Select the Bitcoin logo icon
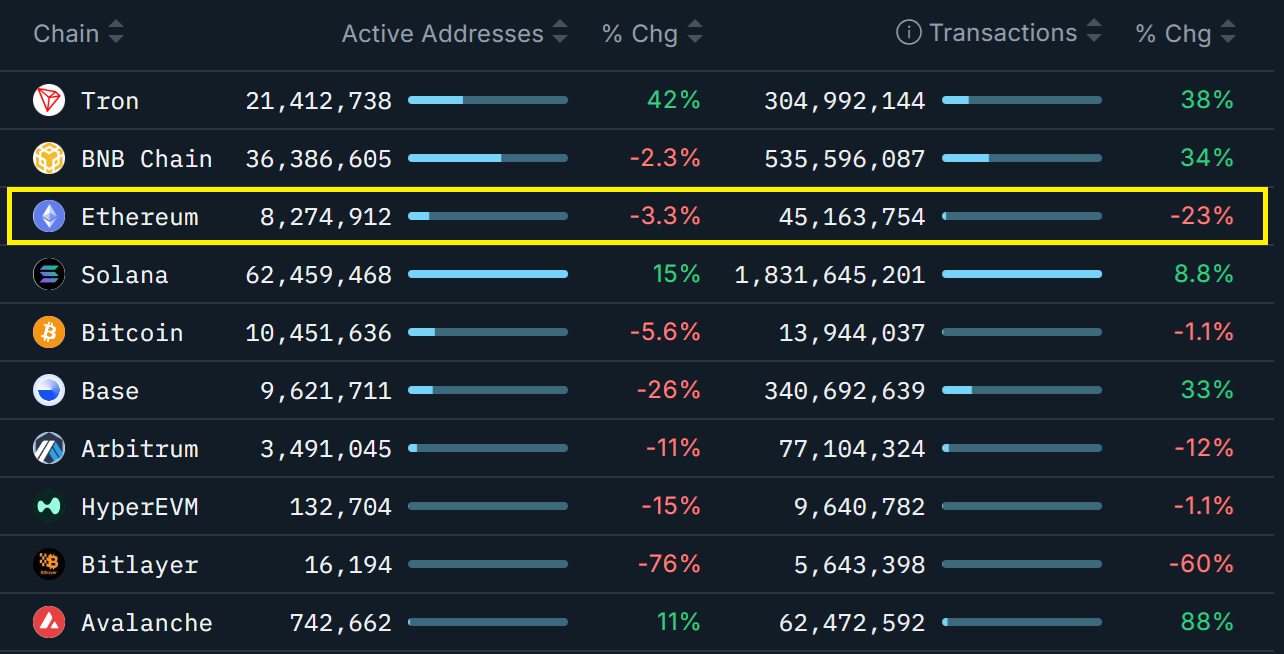The height and width of the screenshot is (654, 1284). 48,332
